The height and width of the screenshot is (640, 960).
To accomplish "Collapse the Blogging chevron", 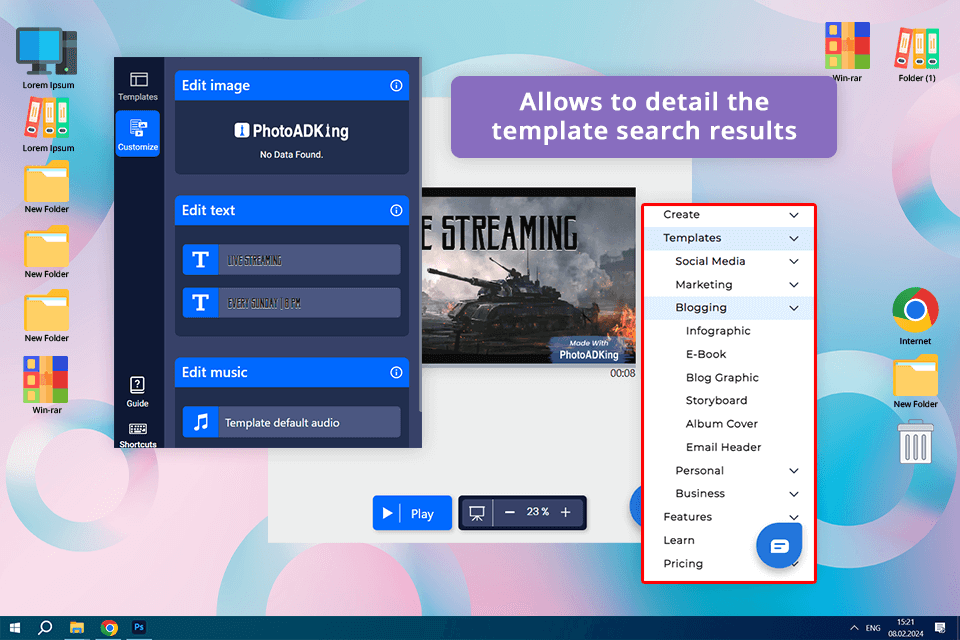I will click(793, 308).
